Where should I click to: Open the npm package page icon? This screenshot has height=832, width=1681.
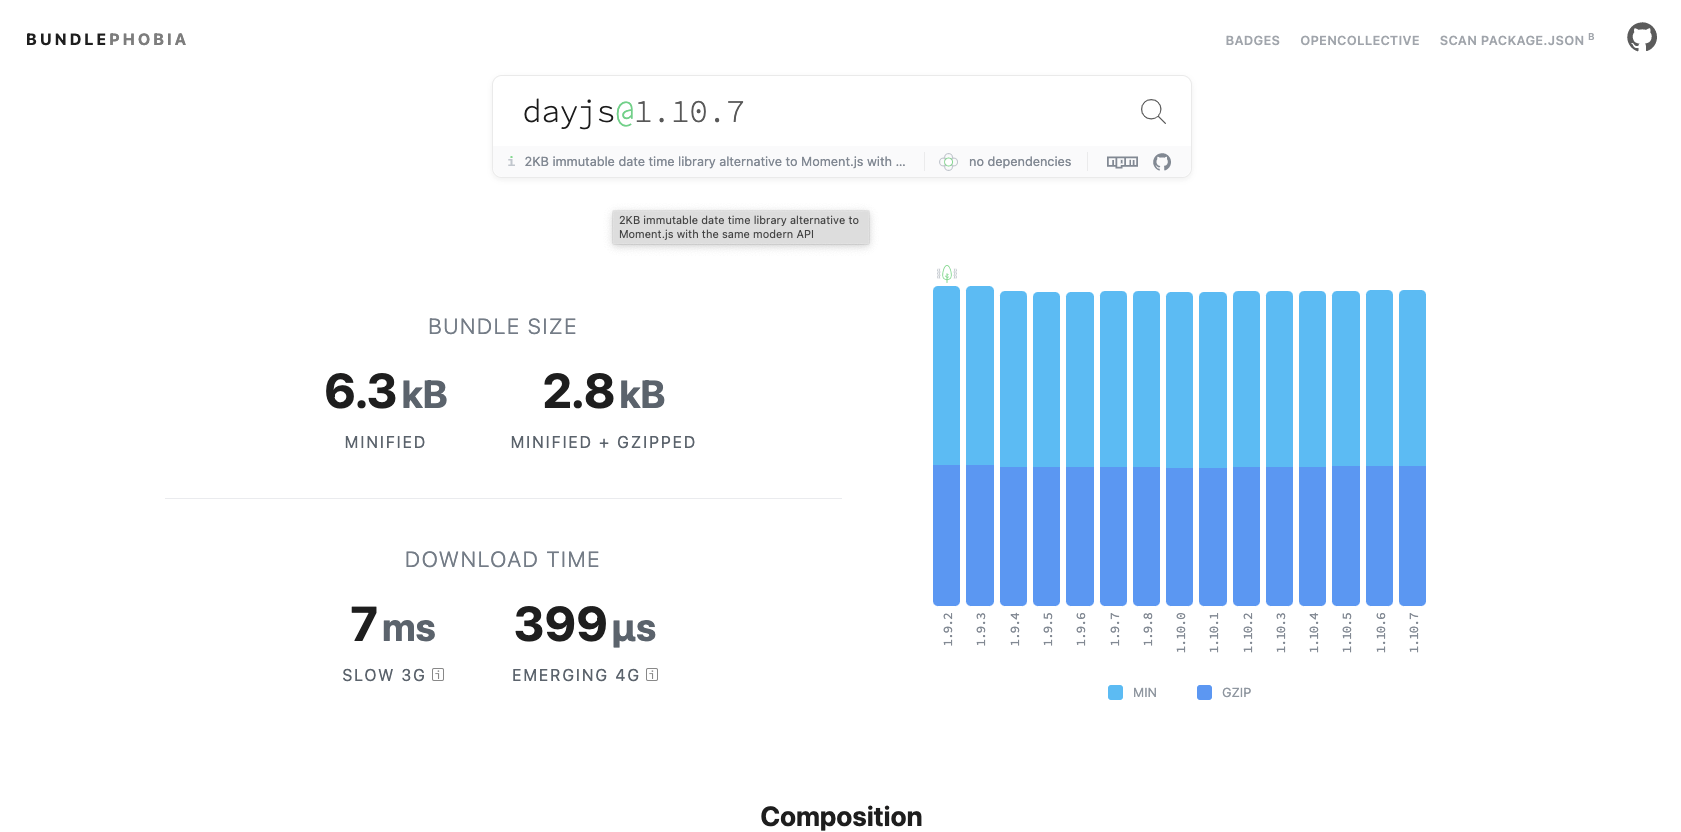[x=1122, y=162]
